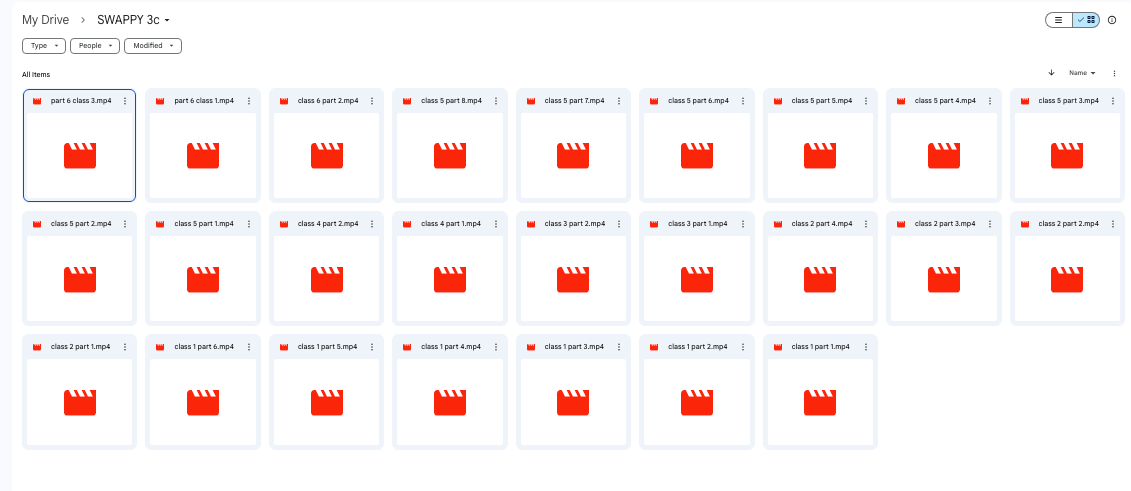Click three-dot menu on class 1 part 1.mp4
The image size is (1131, 491).
coord(866,347)
